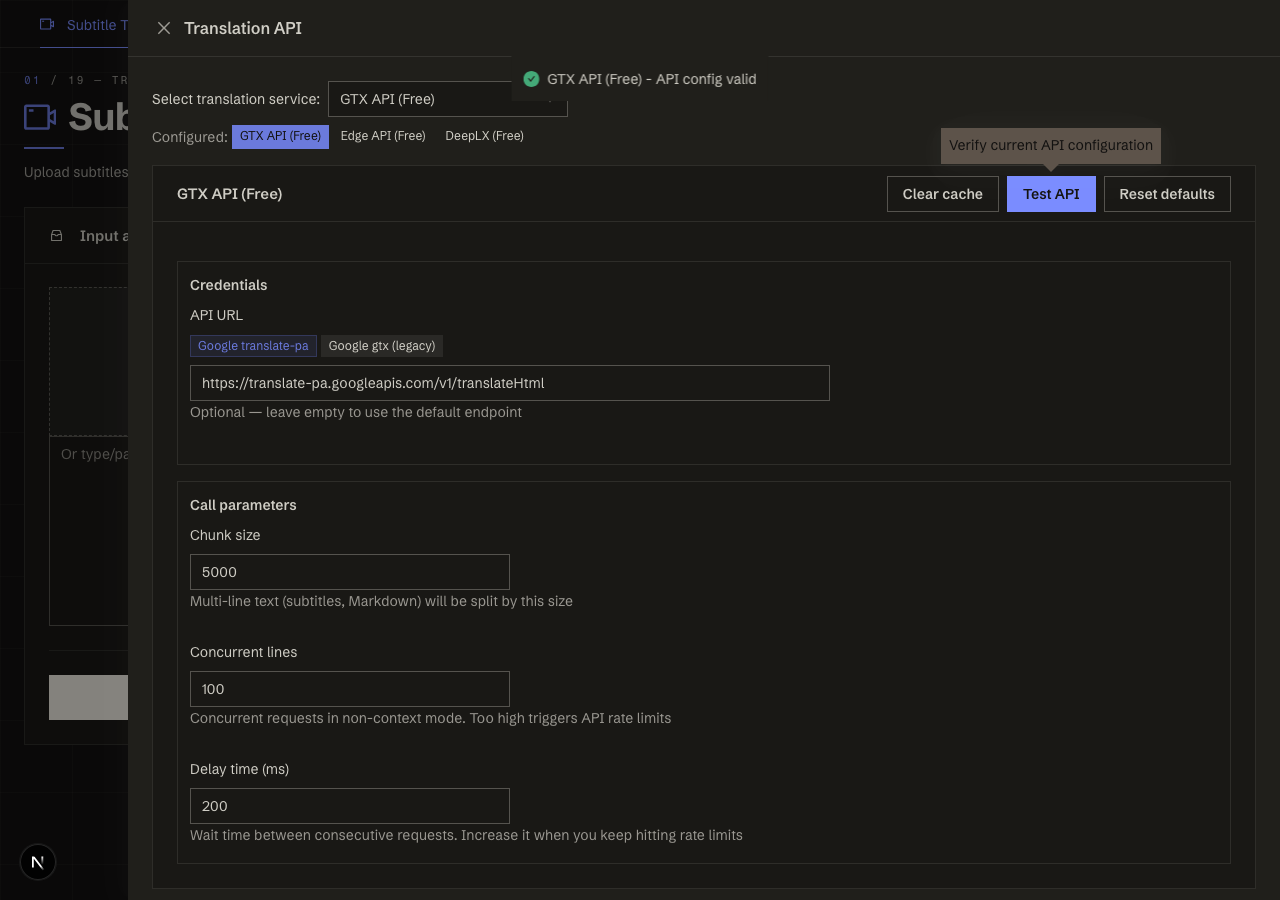
Task: Open the translation service dropdown
Action: 448,99
